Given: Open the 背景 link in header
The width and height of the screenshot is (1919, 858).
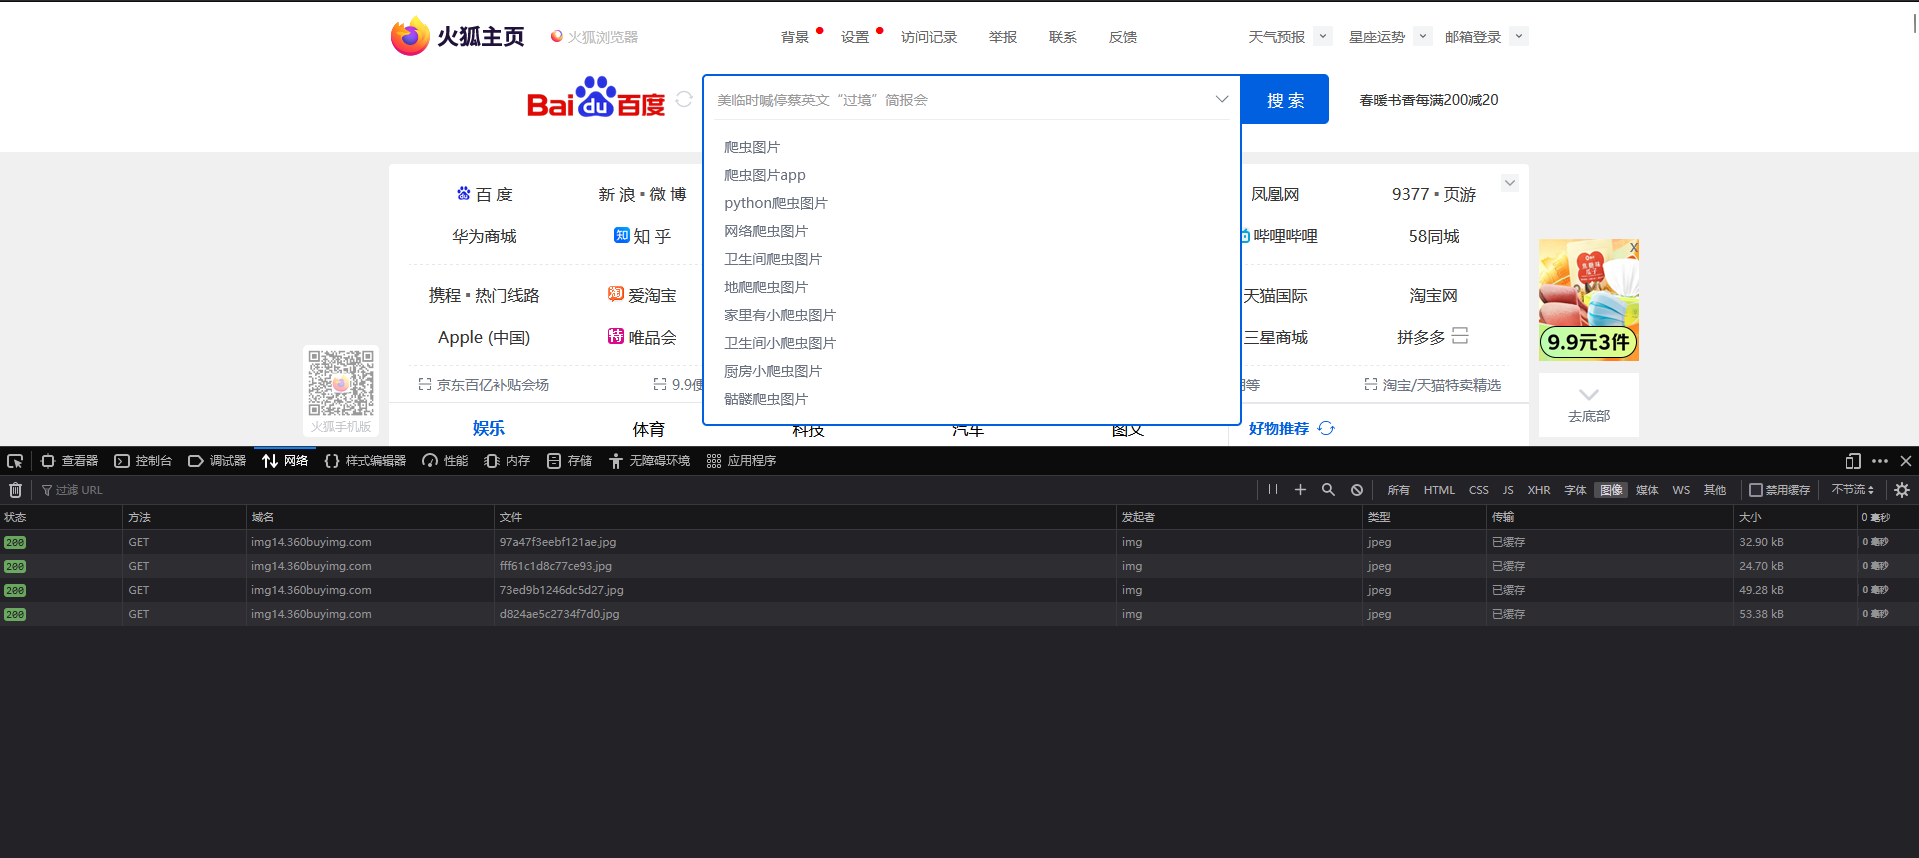Looking at the screenshot, I should click(x=795, y=37).
